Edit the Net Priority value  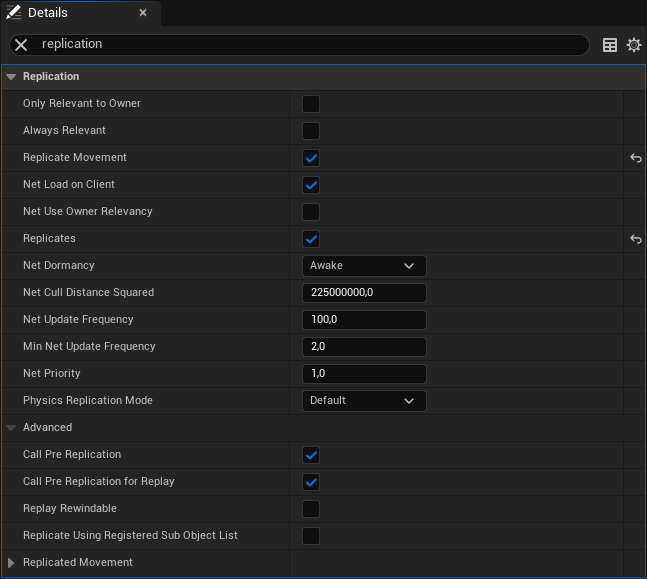click(x=364, y=373)
